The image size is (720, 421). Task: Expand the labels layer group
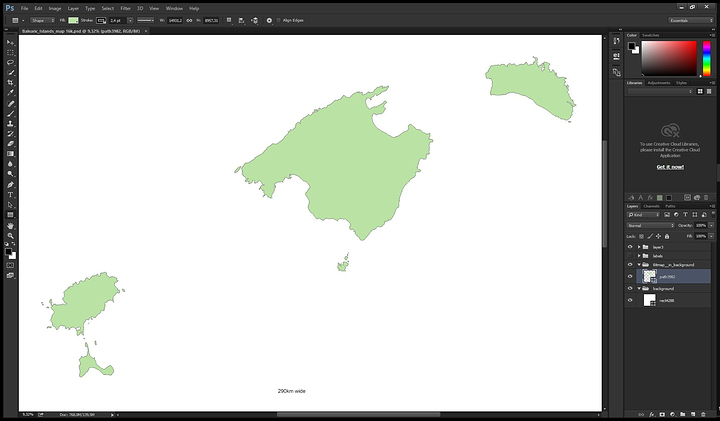click(x=639, y=255)
